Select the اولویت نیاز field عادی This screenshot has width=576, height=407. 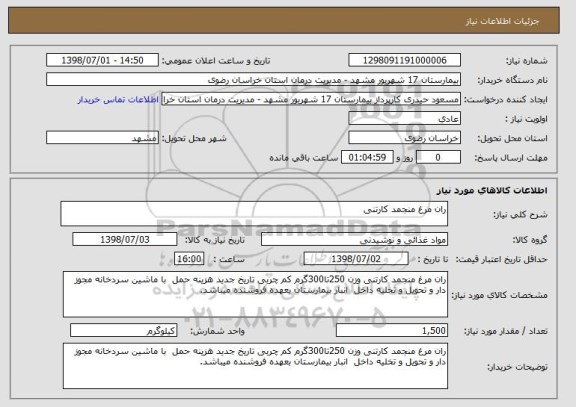[404, 119]
